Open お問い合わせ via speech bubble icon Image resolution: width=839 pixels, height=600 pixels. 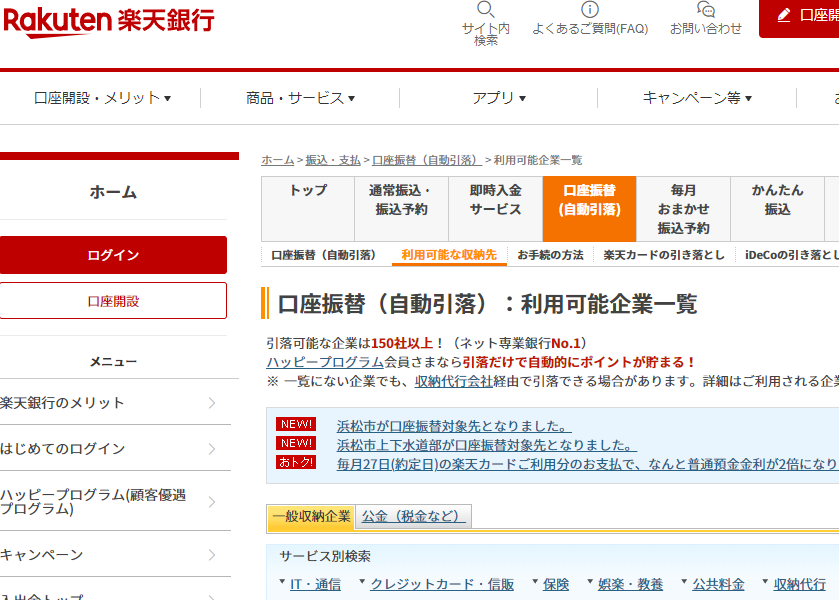pyautogui.click(x=706, y=9)
